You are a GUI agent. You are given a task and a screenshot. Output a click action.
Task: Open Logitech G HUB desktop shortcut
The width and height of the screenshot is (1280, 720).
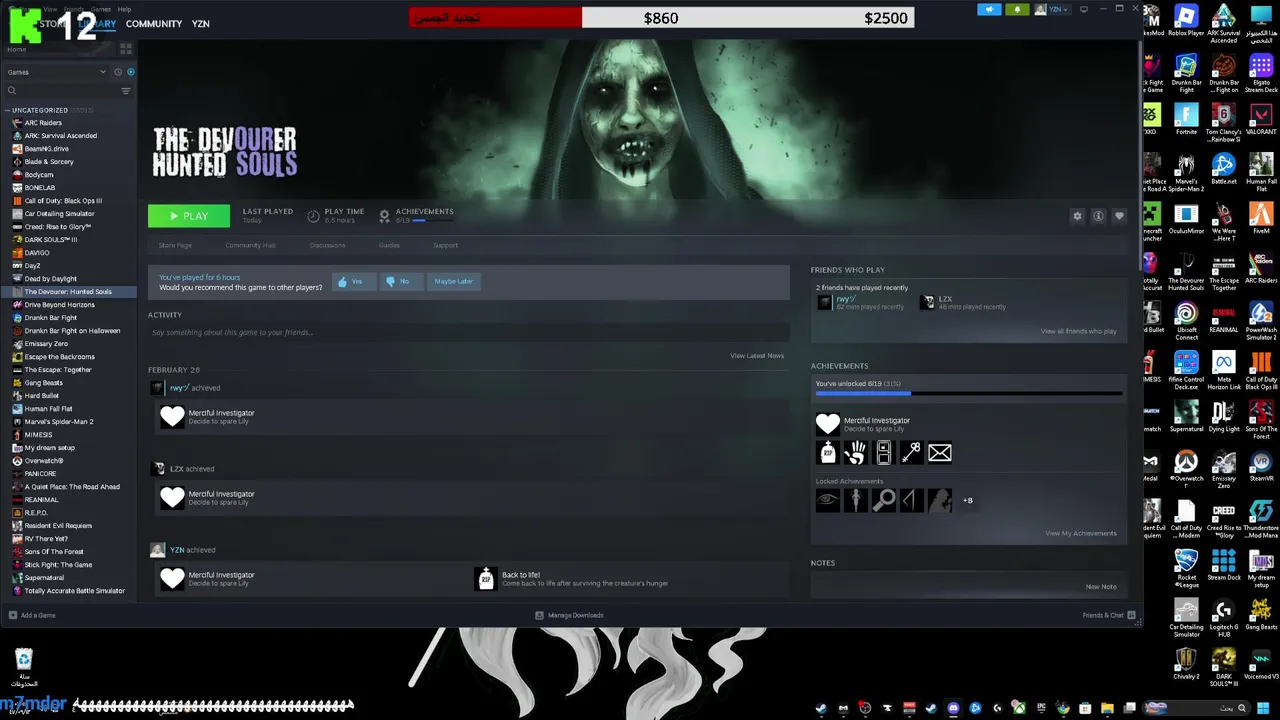(x=1224, y=616)
